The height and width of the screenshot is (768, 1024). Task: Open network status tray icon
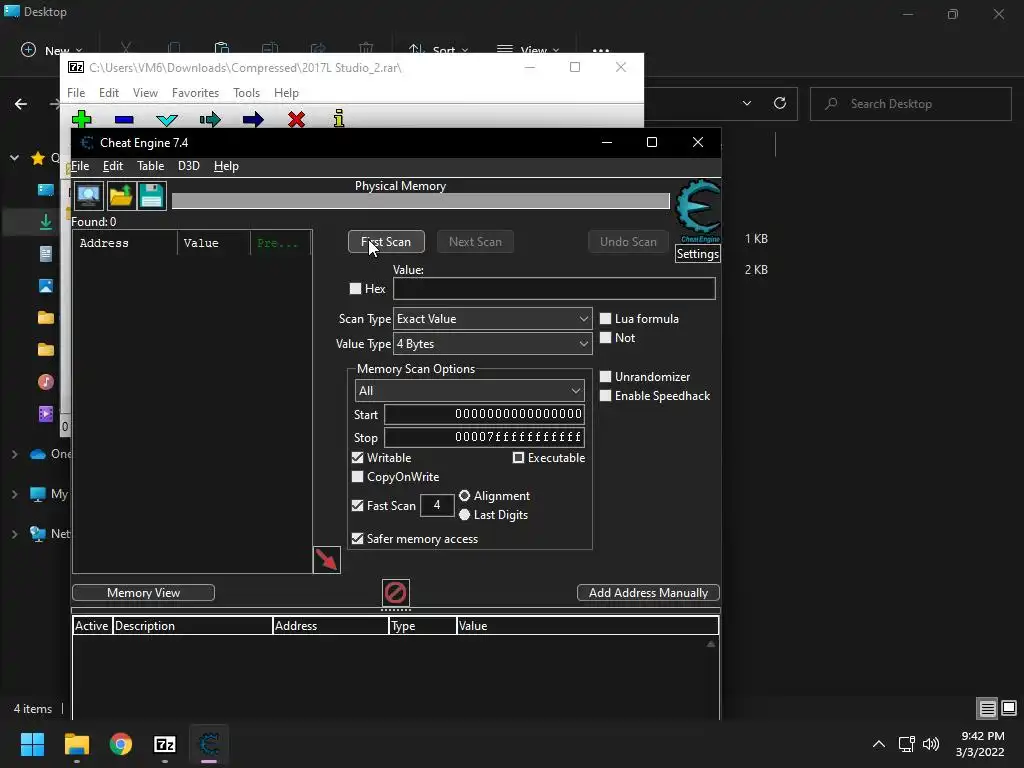pyautogui.click(x=906, y=744)
